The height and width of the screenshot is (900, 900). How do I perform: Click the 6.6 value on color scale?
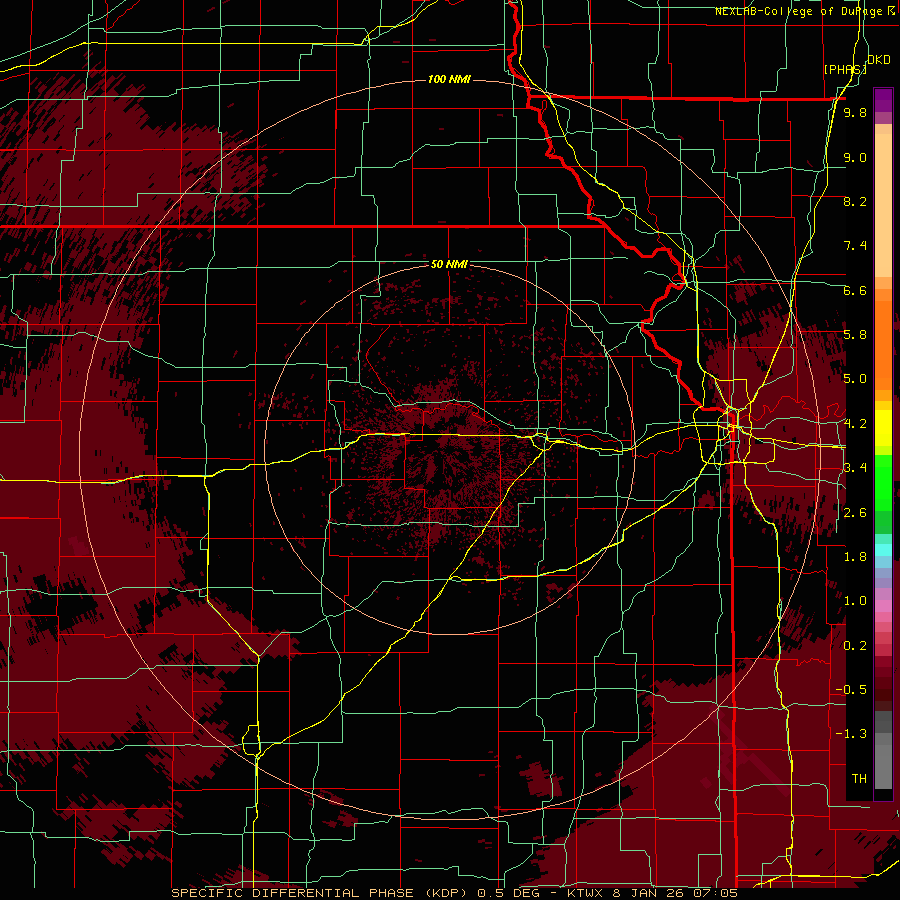tap(855, 290)
